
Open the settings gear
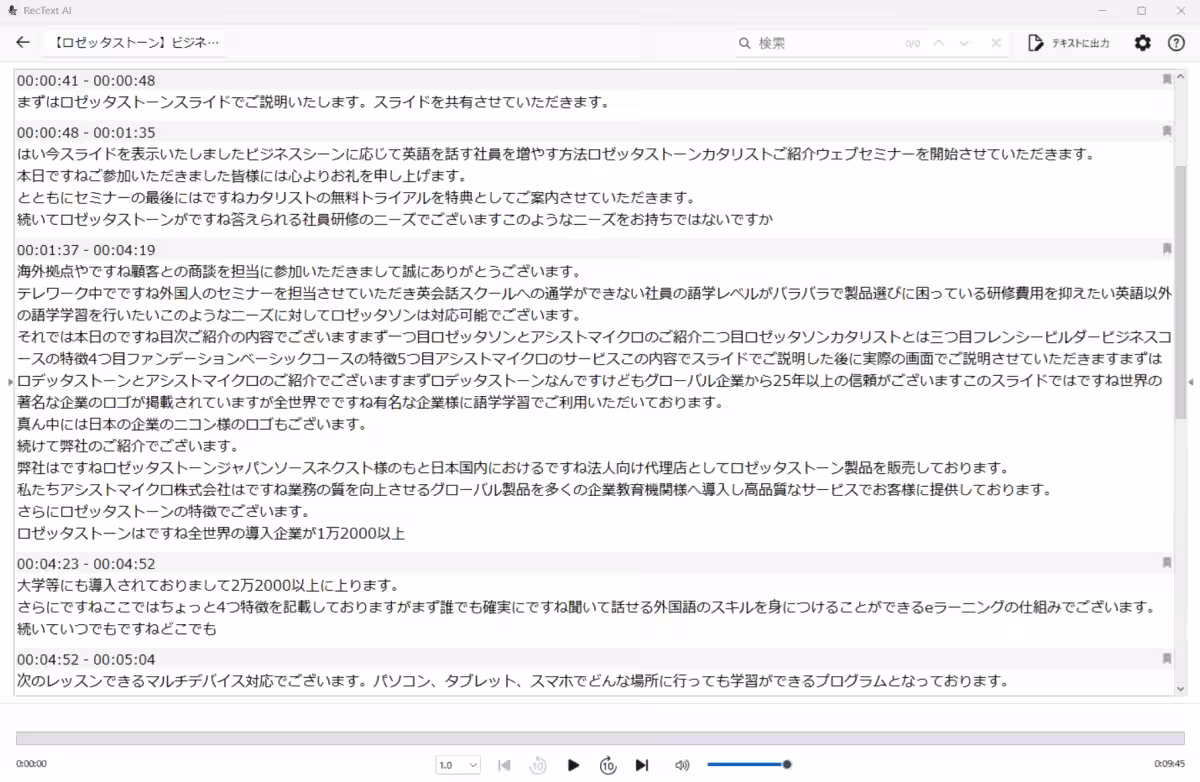click(1143, 43)
